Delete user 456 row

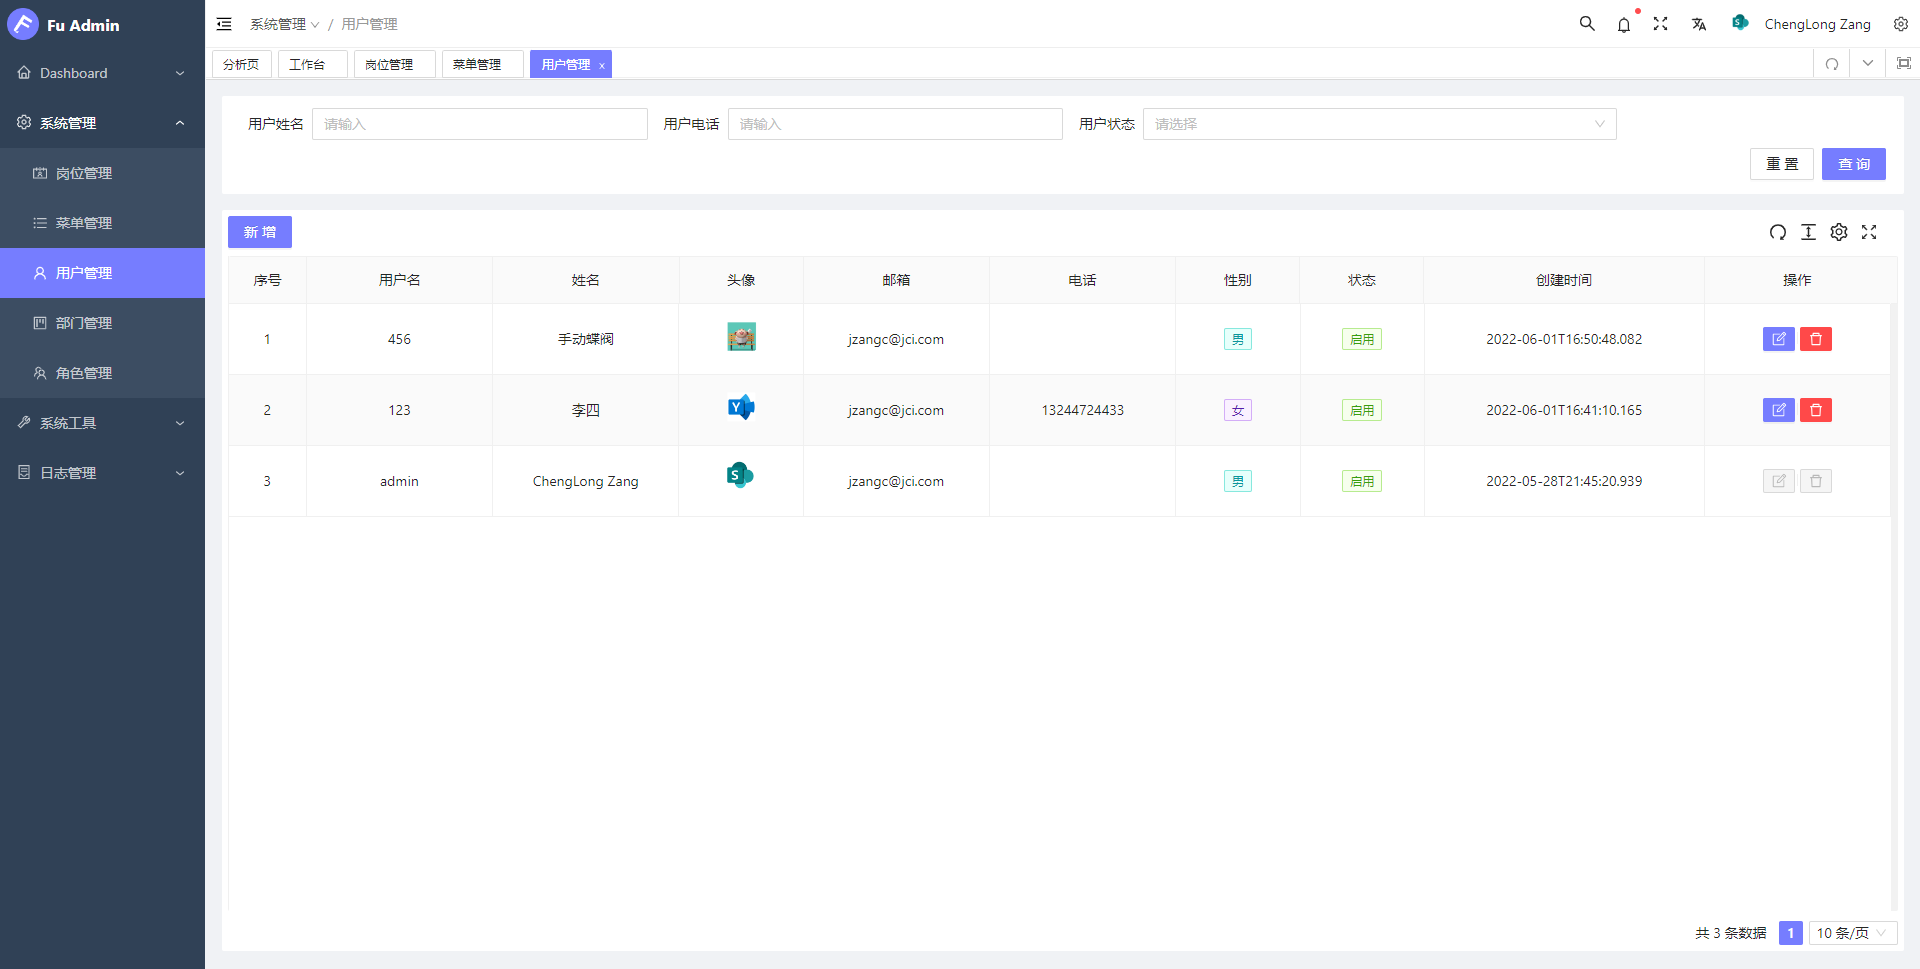tap(1816, 339)
